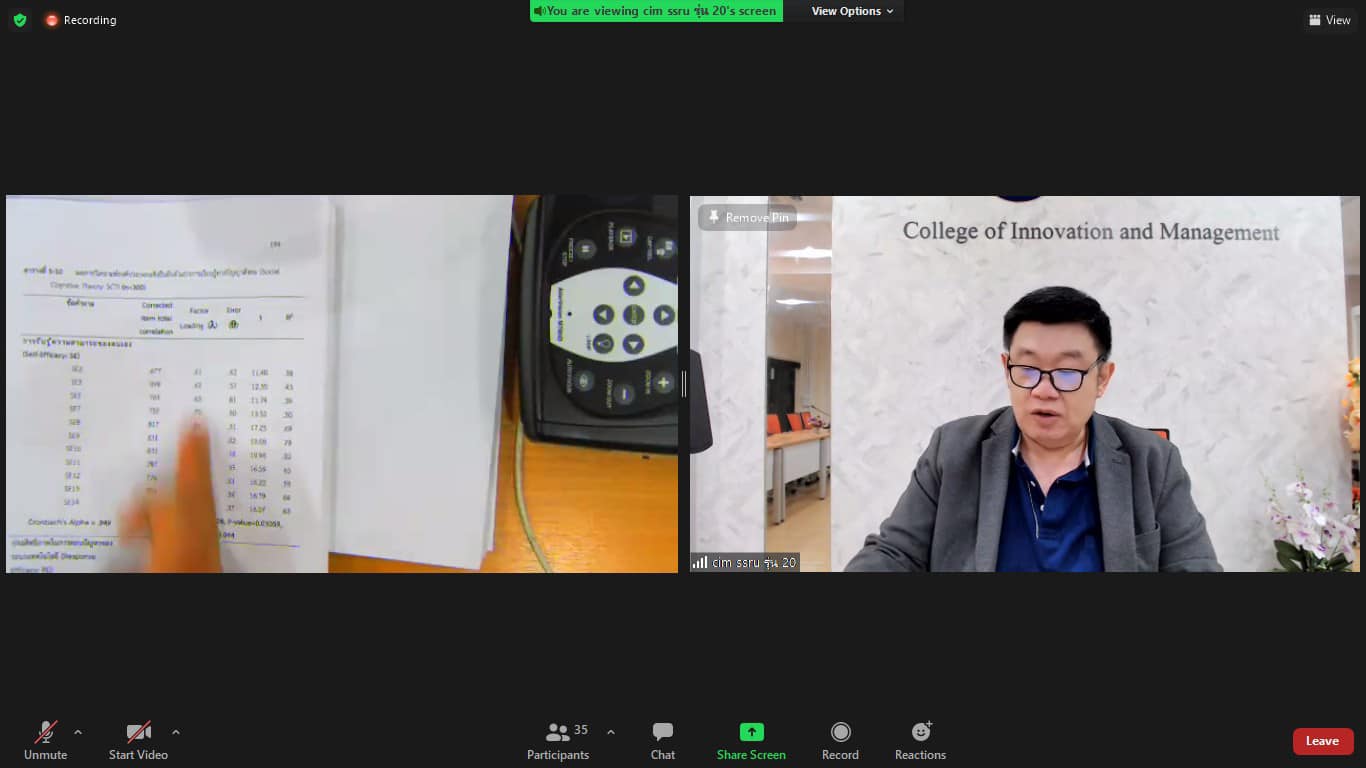Viewport: 1366px width, 768px height.
Task: Open the Chat panel
Action: pyautogui.click(x=662, y=741)
